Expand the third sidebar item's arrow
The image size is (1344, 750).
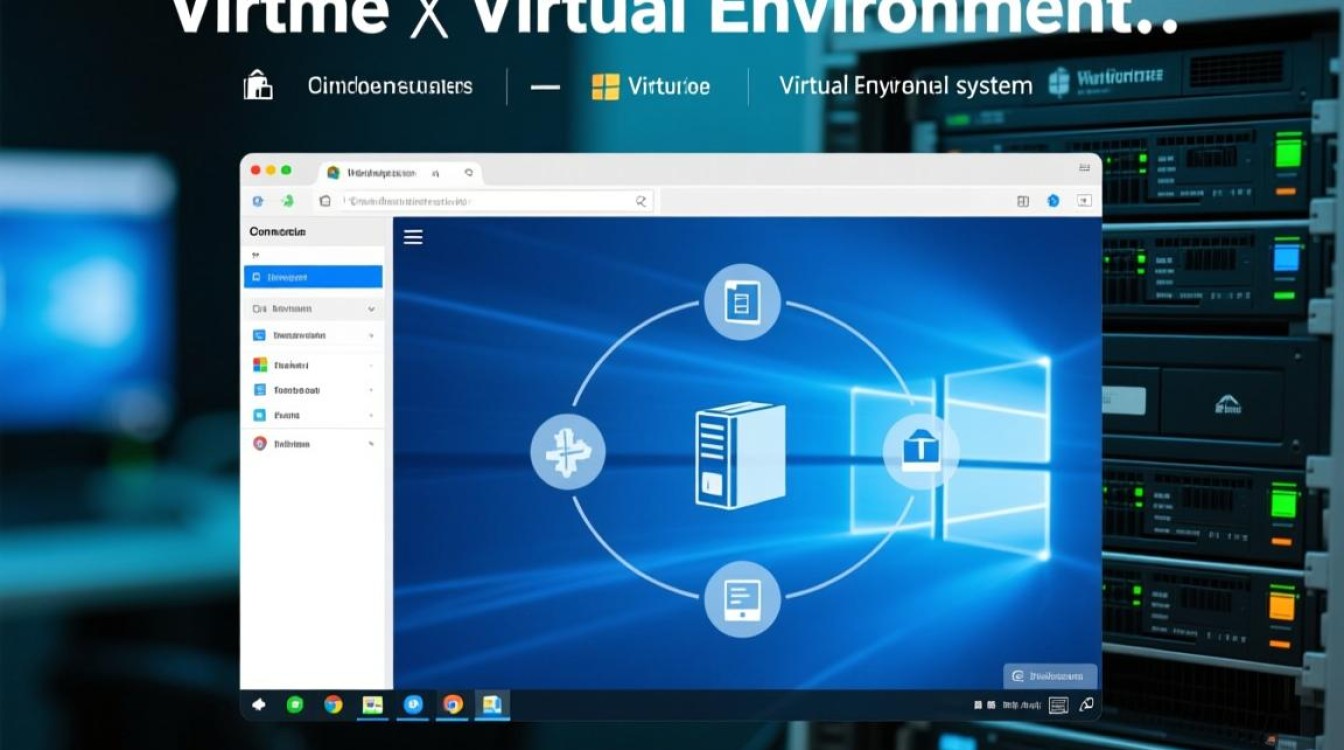(371, 336)
